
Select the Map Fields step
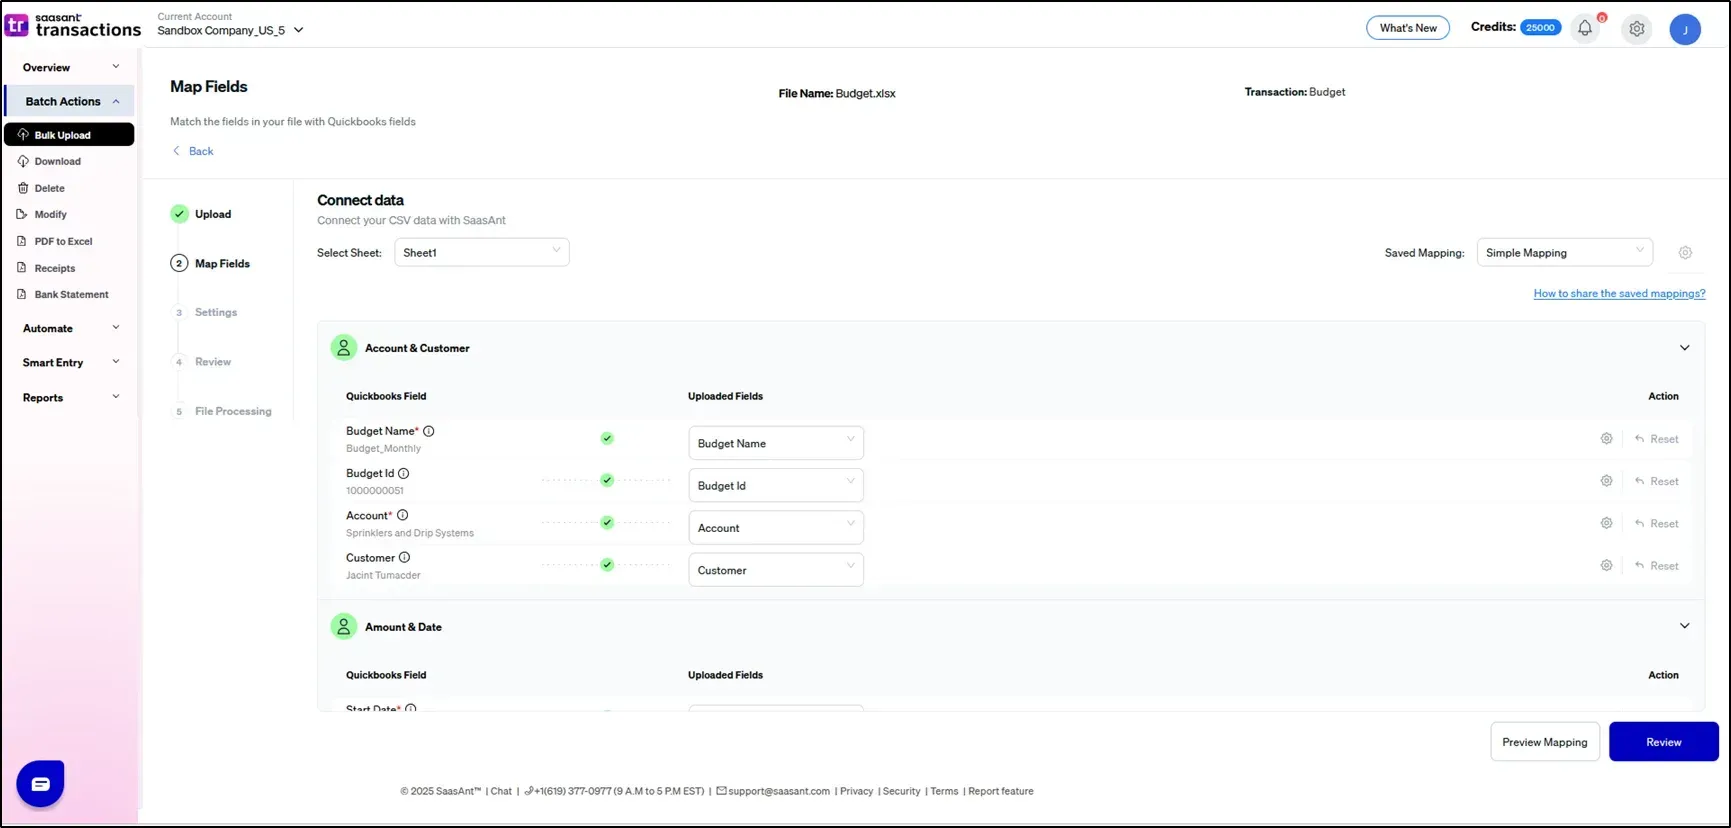click(210, 263)
